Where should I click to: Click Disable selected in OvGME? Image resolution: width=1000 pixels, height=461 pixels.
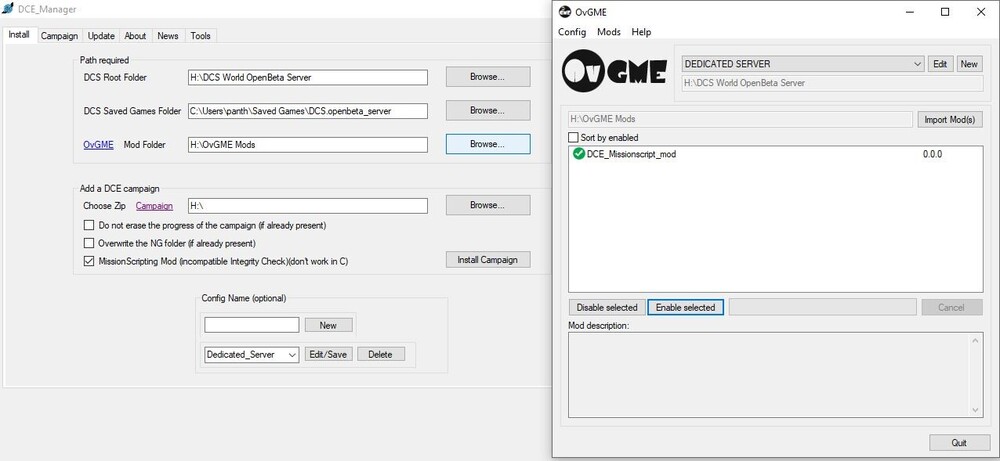click(x=607, y=307)
